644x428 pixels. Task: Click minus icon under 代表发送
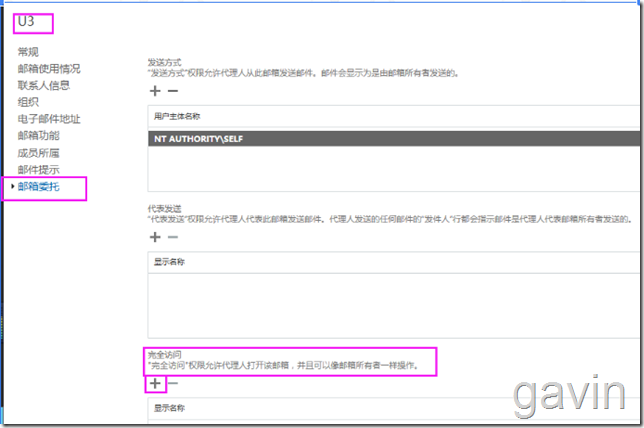coord(173,237)
